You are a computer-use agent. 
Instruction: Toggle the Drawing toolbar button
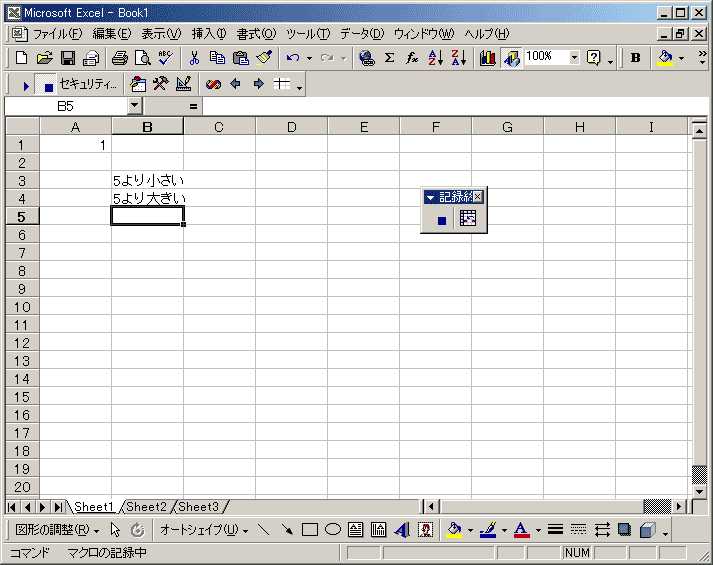pyautogui.click(x=512, y=58)
